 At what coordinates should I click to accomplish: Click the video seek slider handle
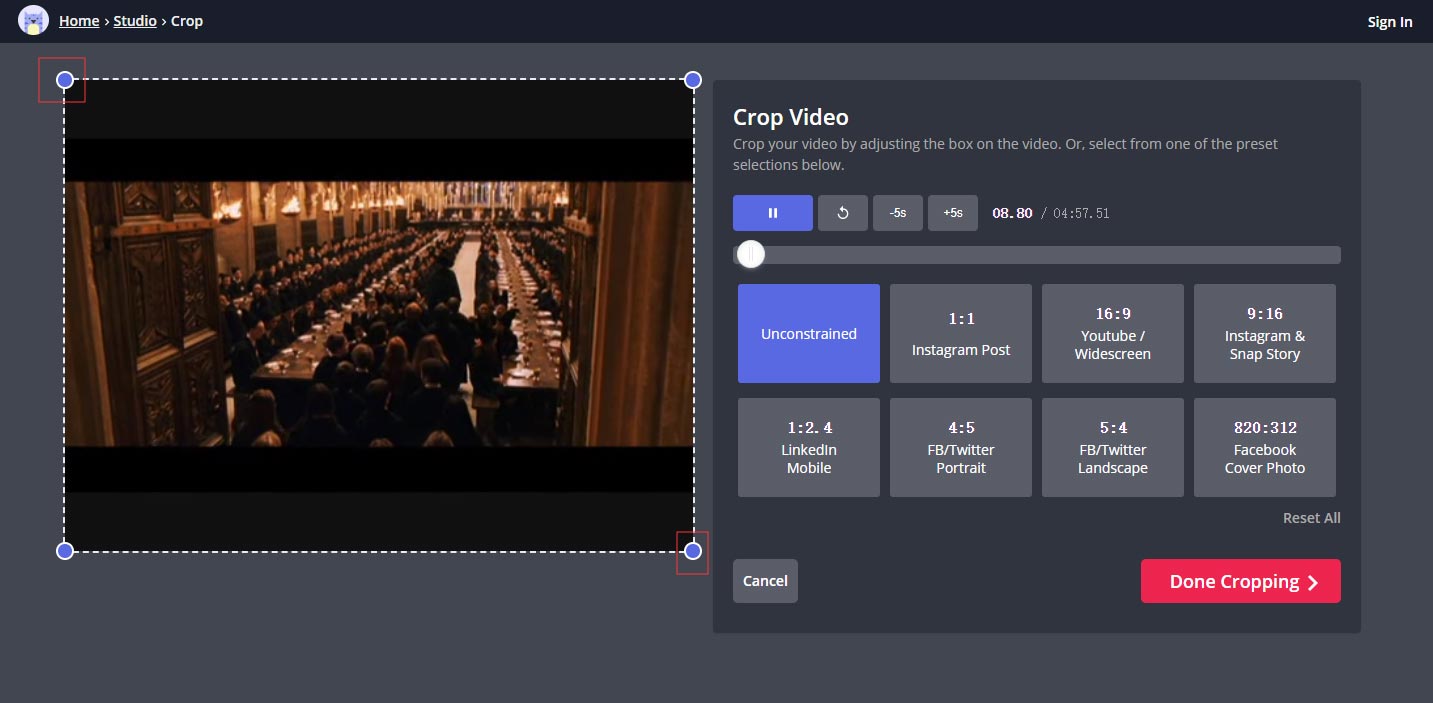tap(750, 254)
